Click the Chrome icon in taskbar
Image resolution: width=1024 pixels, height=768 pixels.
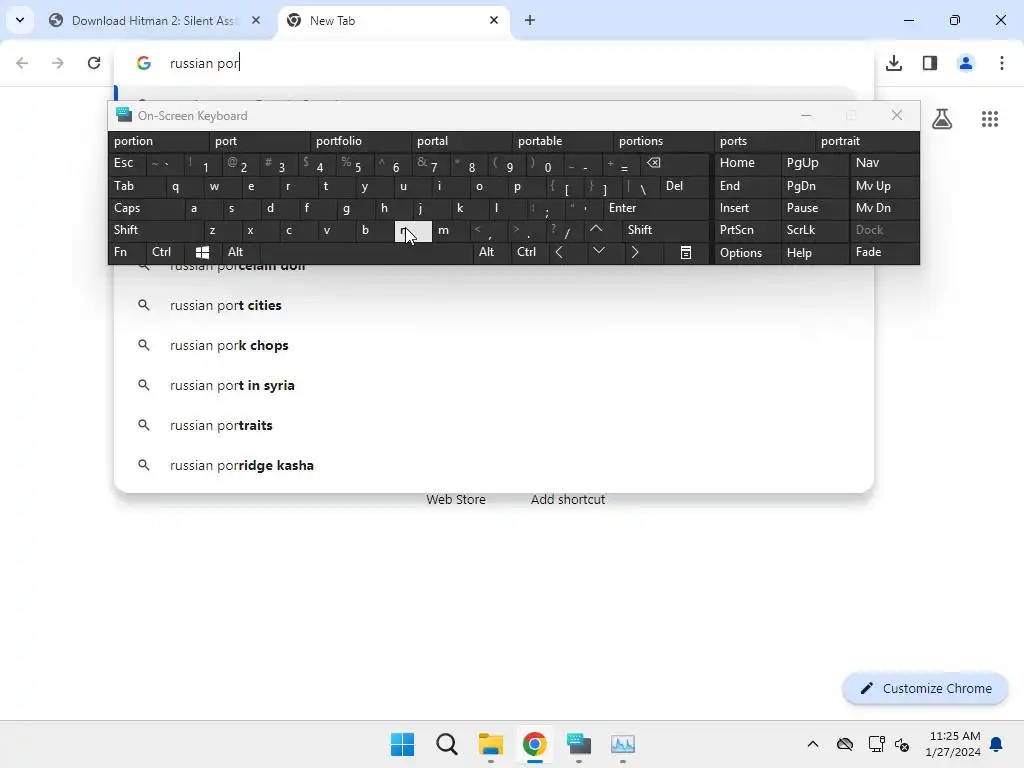pyautogui.click(x=534, y=744)
